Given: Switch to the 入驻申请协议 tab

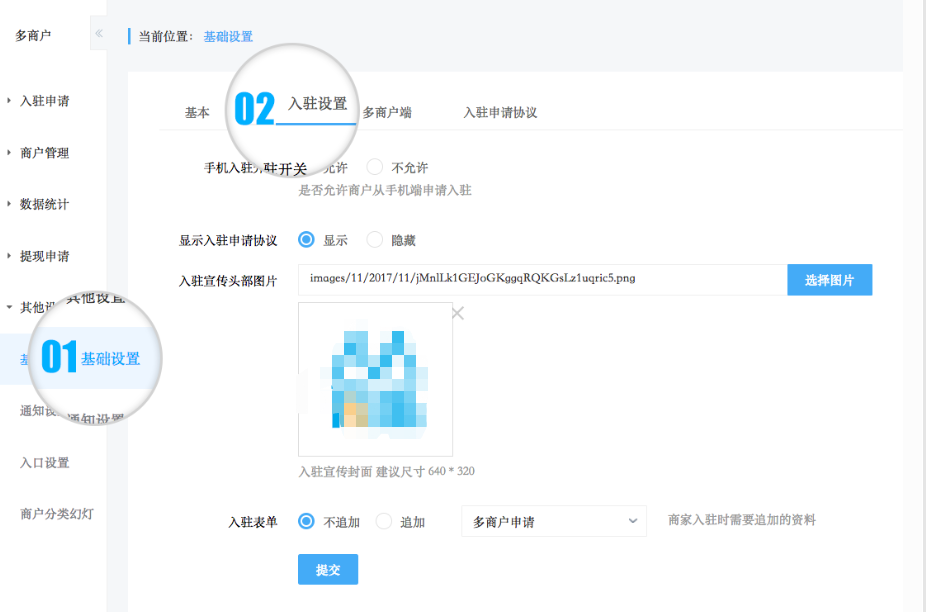Looking at the screenshot, I should pos(500,112).
